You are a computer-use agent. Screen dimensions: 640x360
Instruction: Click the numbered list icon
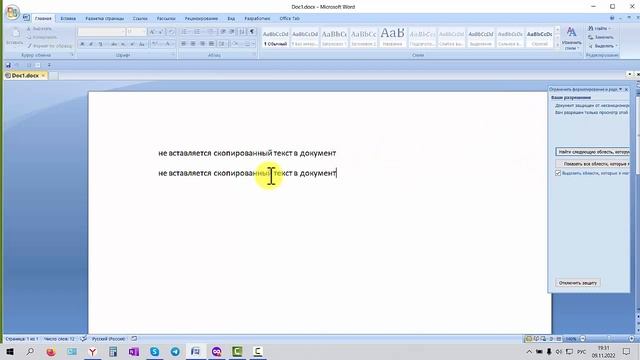(x=198, y=32)
